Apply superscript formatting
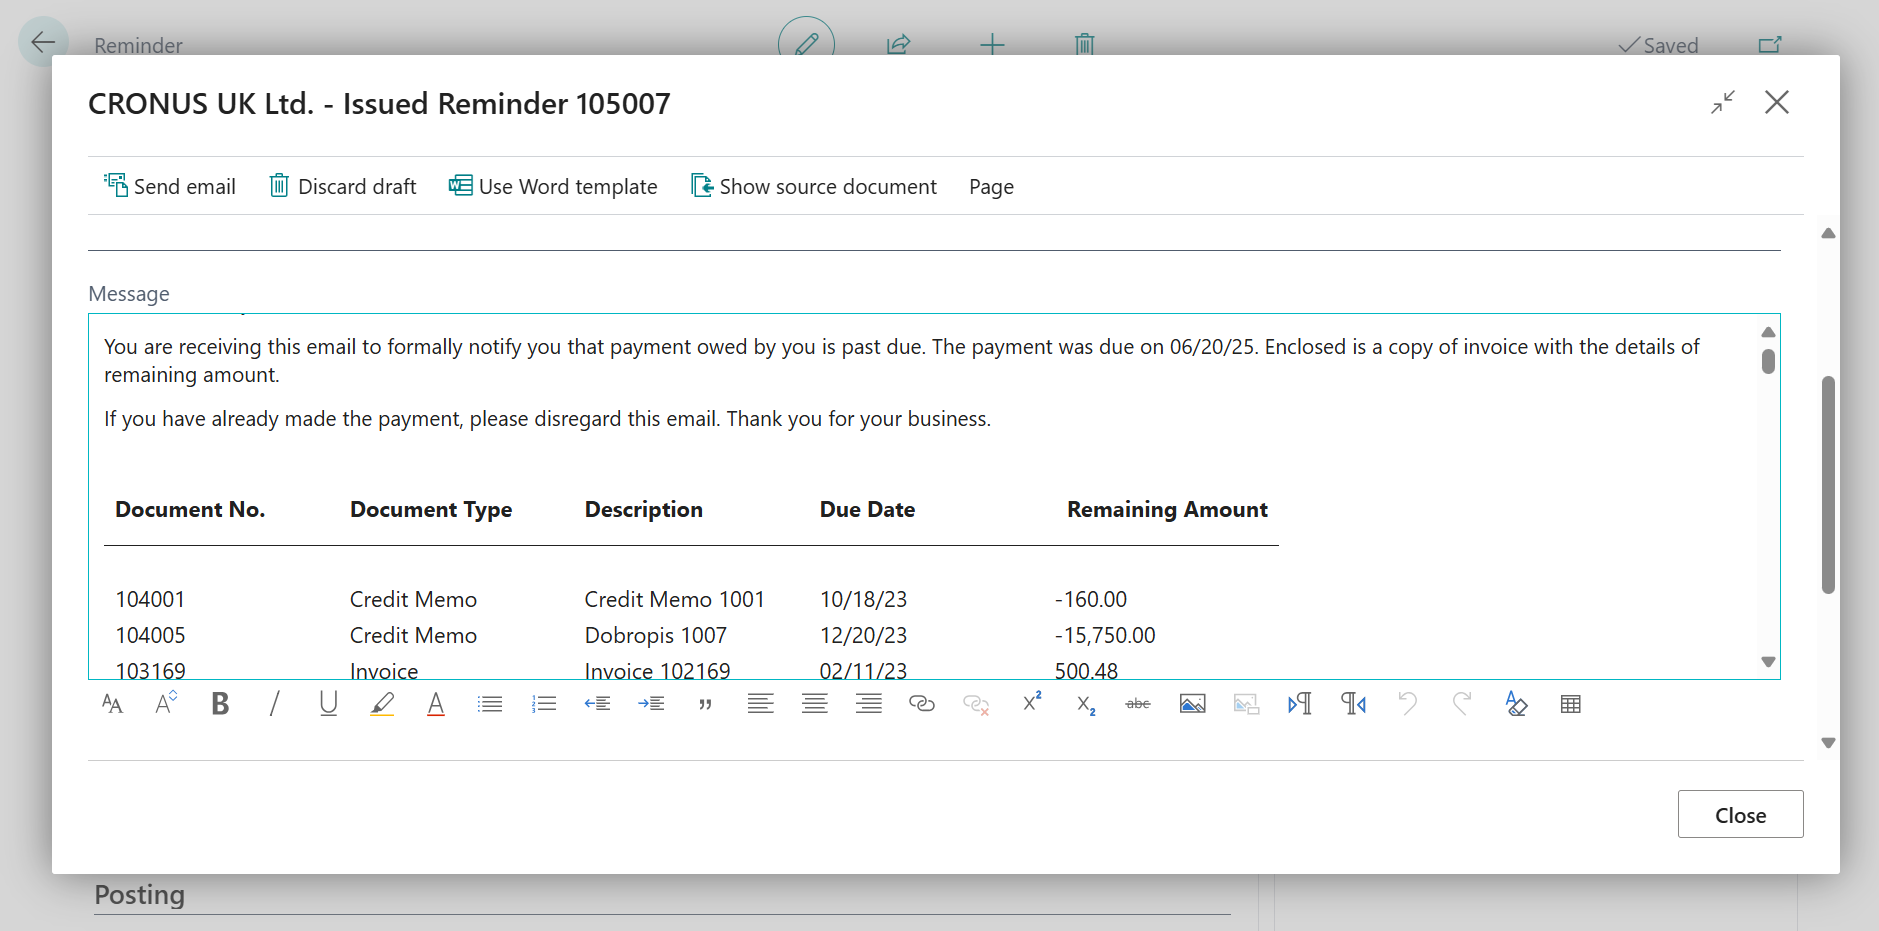This screenshot has width=1879, height=931. (1031, 704)
